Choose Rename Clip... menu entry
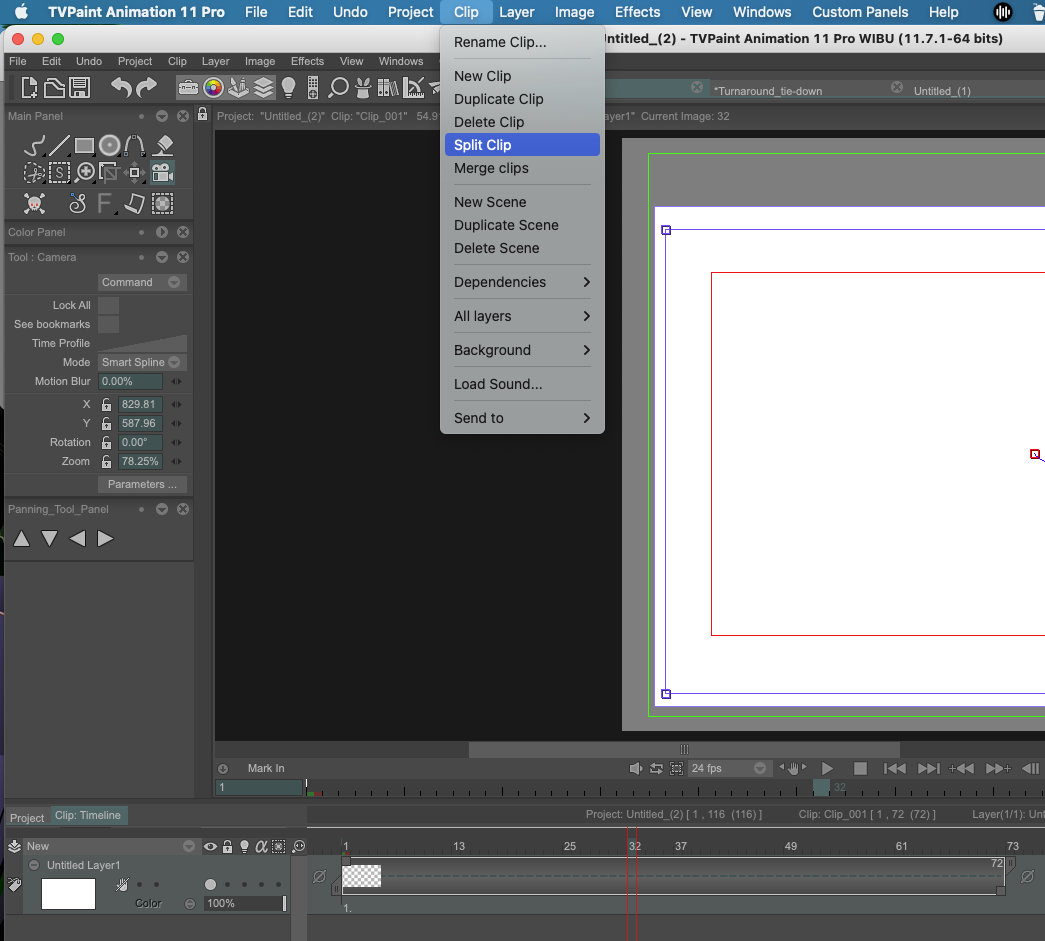 (x=522, y=42)
